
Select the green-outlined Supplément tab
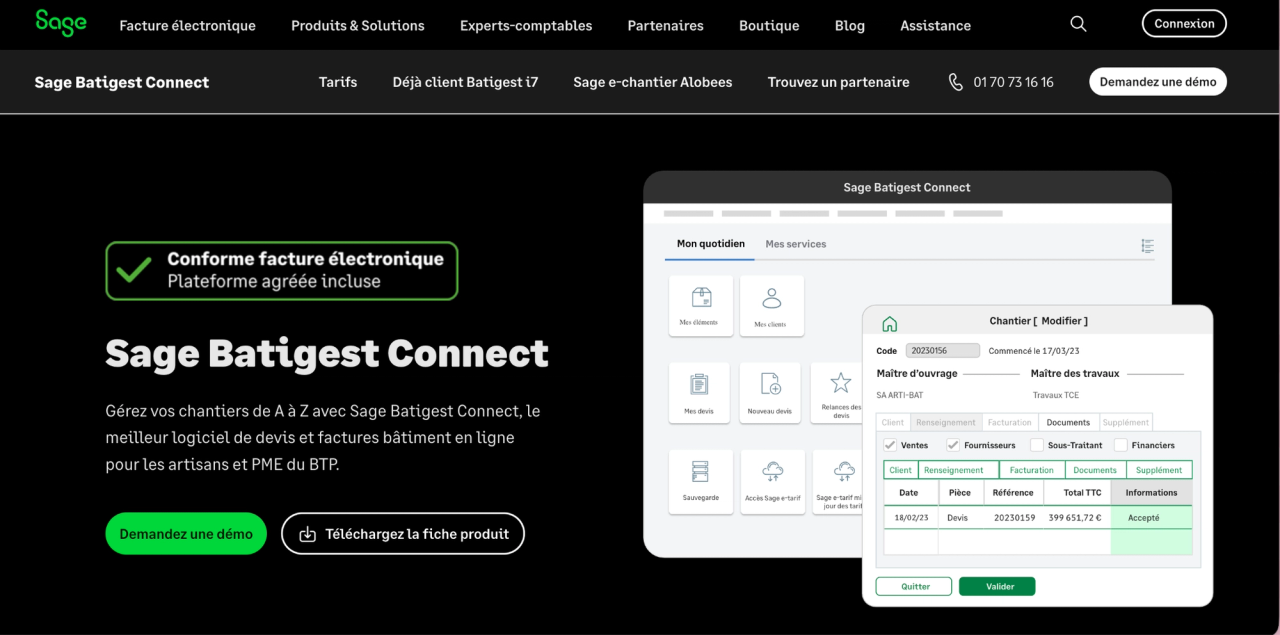1159,470
